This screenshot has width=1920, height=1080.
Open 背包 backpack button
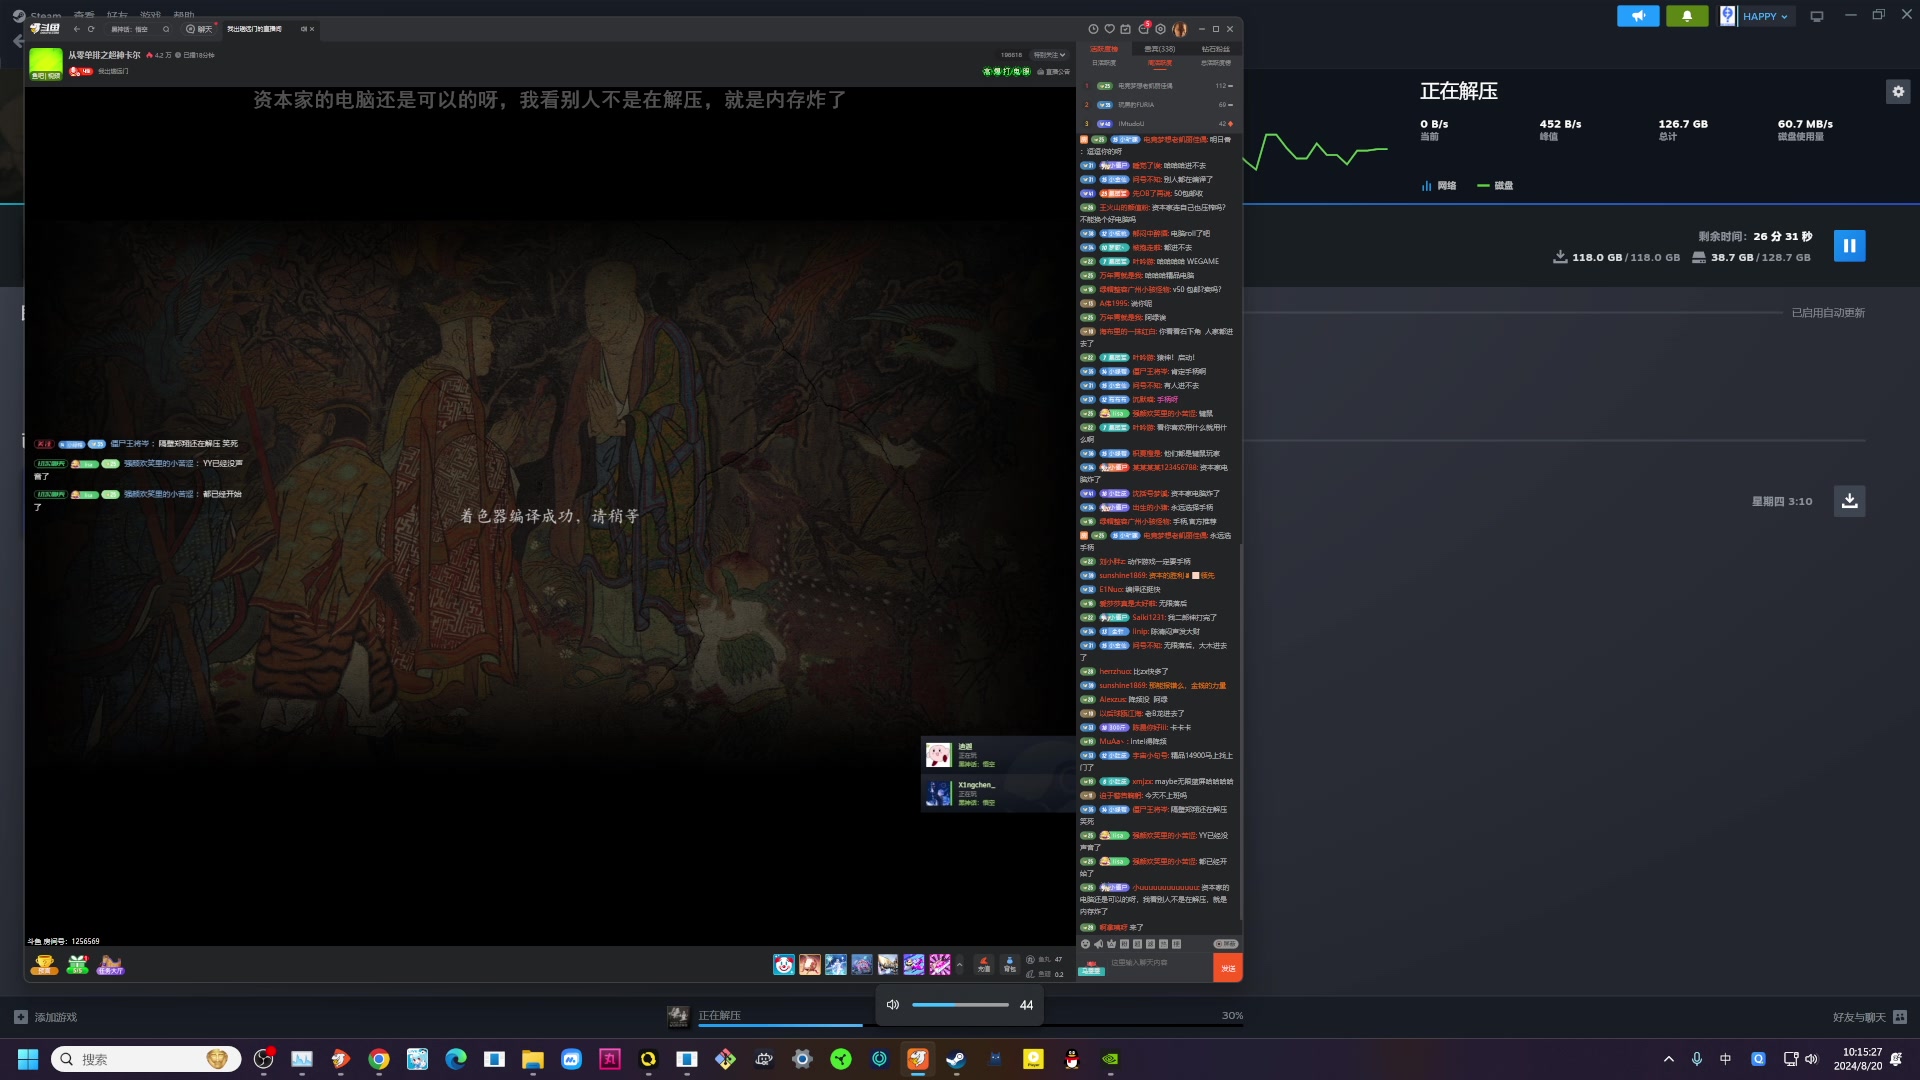coord(1010,964)
